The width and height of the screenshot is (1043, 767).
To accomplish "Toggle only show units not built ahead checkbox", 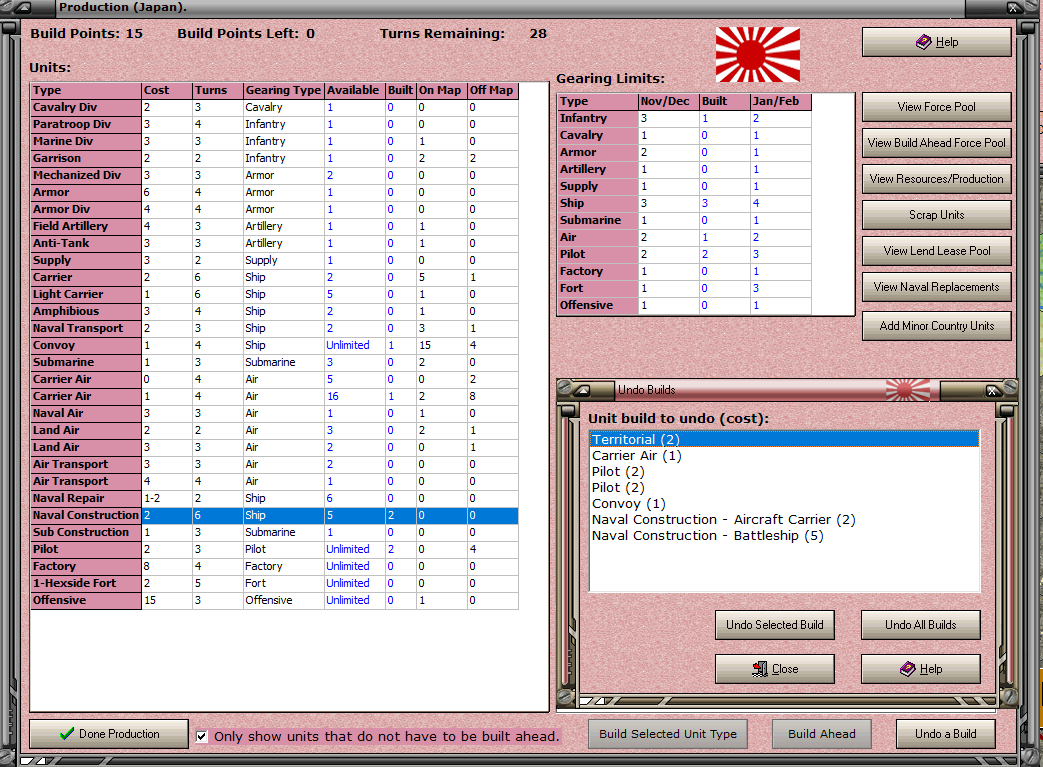I will [202, 736].
